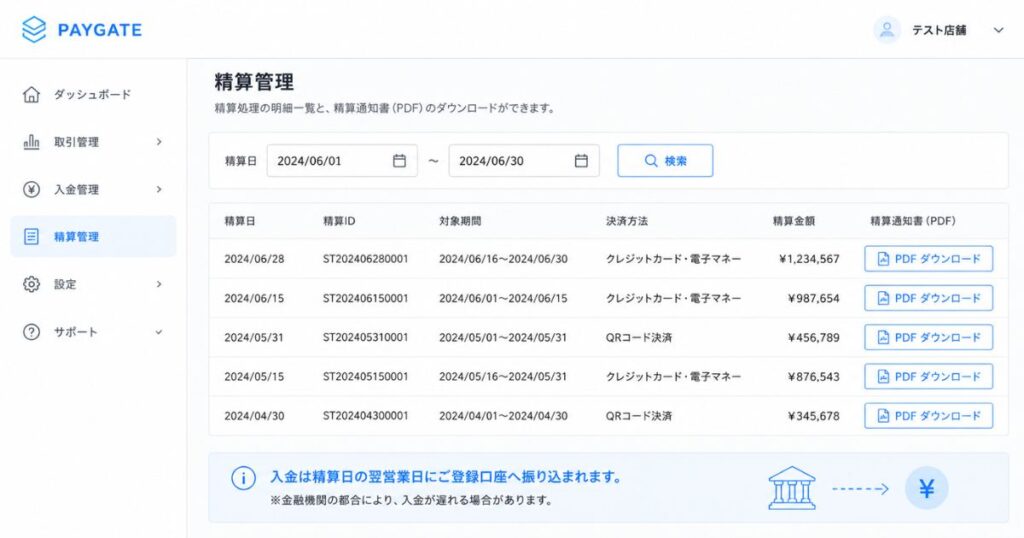Download PDF for ST202404300001
This screenshot has width=1024, height=538.
point(928,415)
